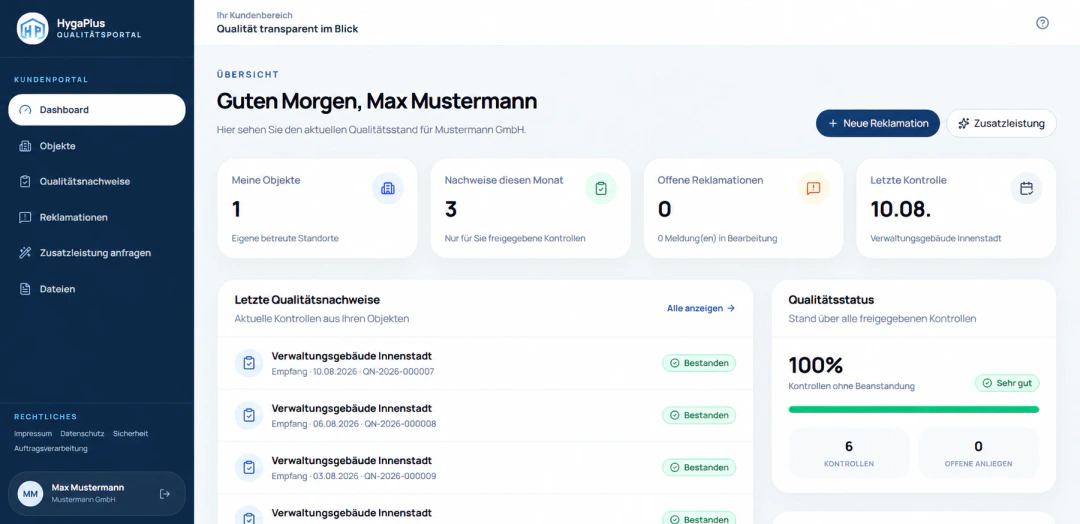Click the text Empfang · 03.08.2026 · QN-2026-000009
The width and height of the screenshot is (1080, 524).
coord(353,476)
